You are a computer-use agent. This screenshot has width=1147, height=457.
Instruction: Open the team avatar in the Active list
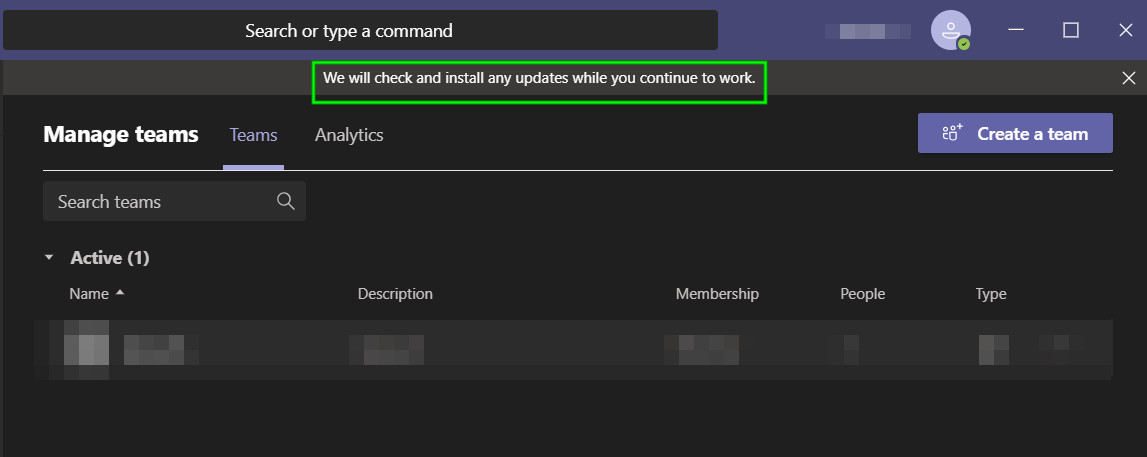(86, 349)
